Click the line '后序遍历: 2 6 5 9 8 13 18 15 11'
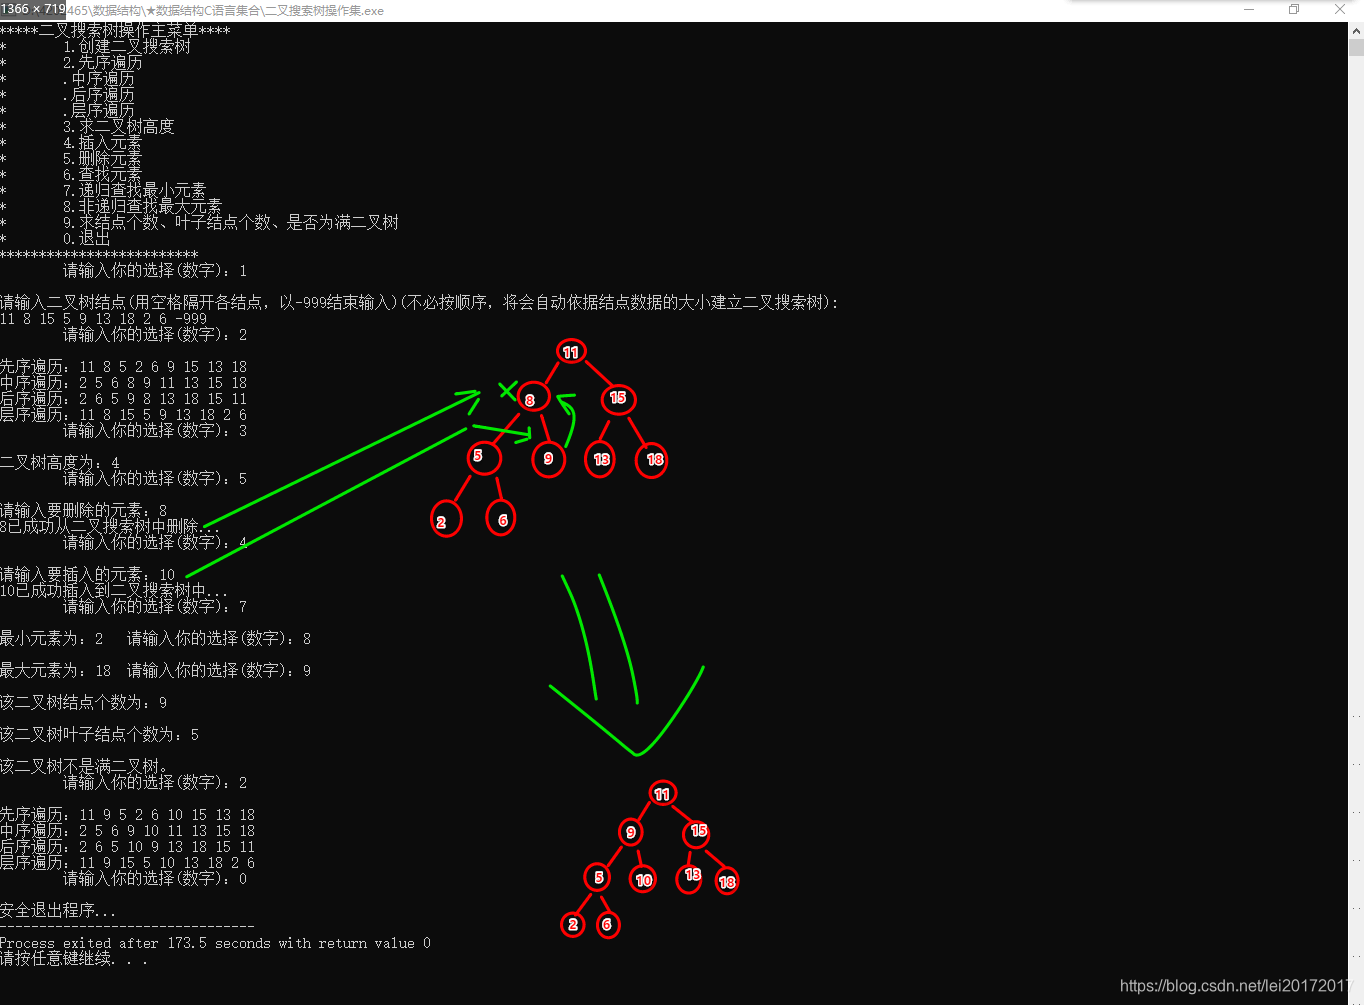Viewport: 1364px width, 1005px height. (x=124, y=399)
